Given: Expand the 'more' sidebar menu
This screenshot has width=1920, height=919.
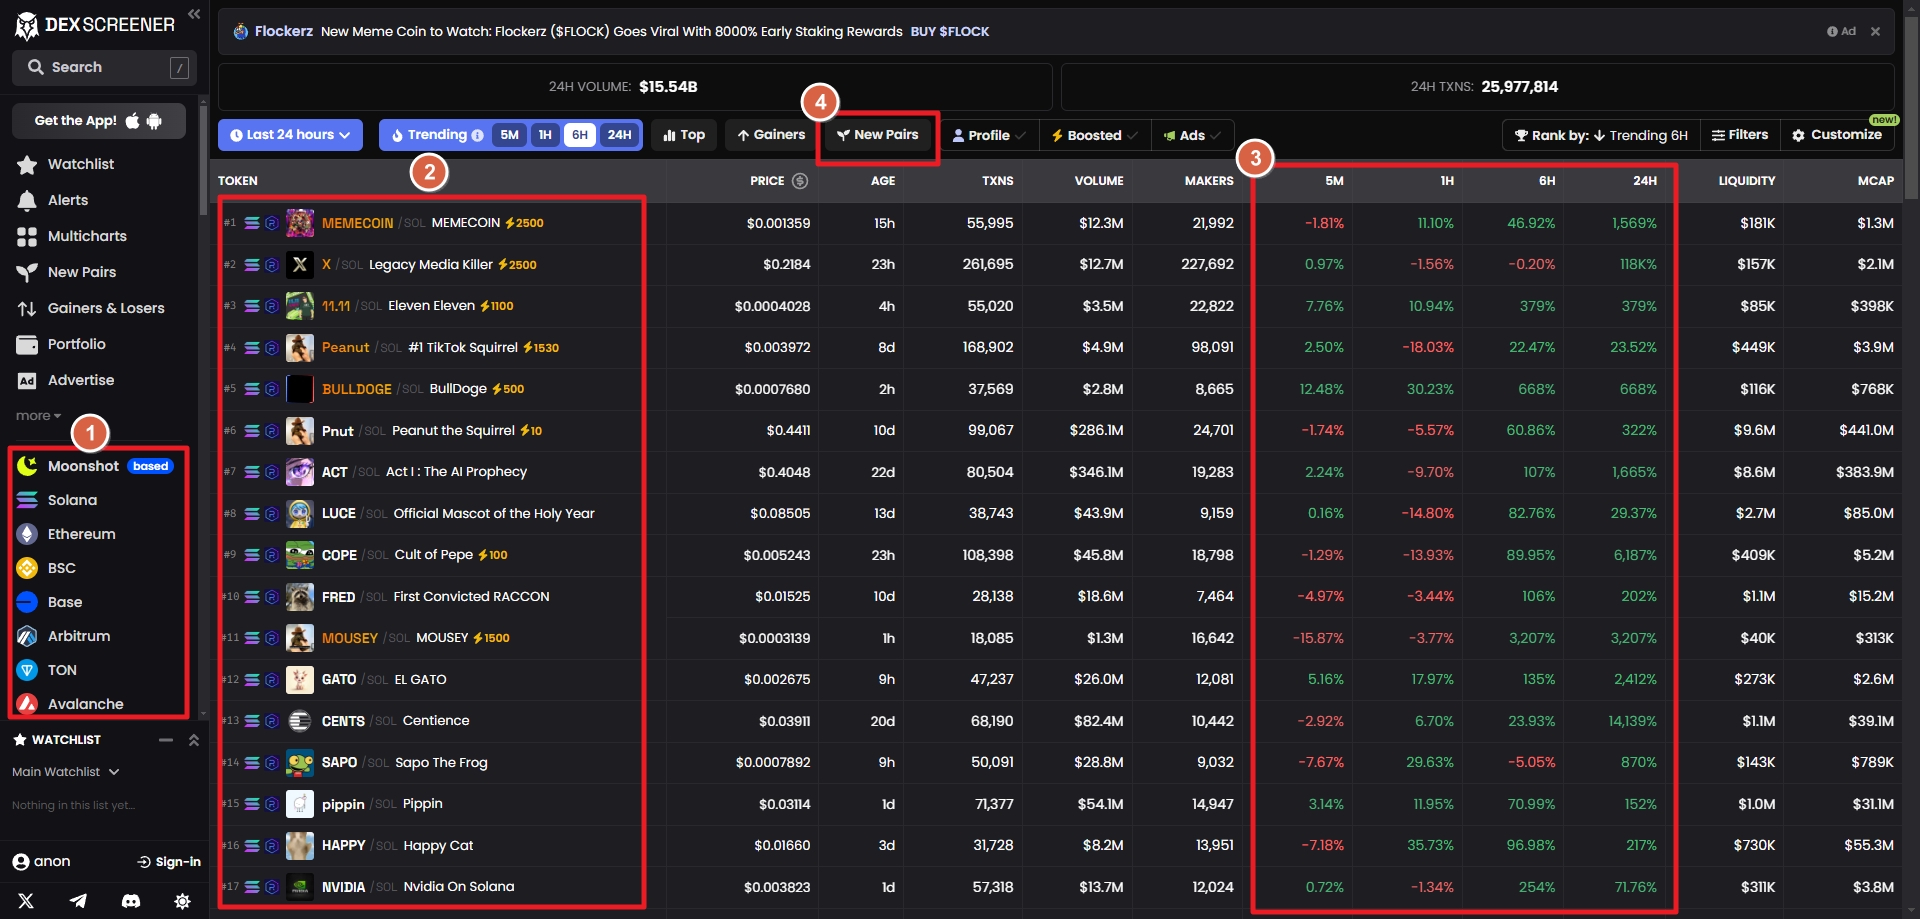Looking at the screenshot, I should (38, 416).
